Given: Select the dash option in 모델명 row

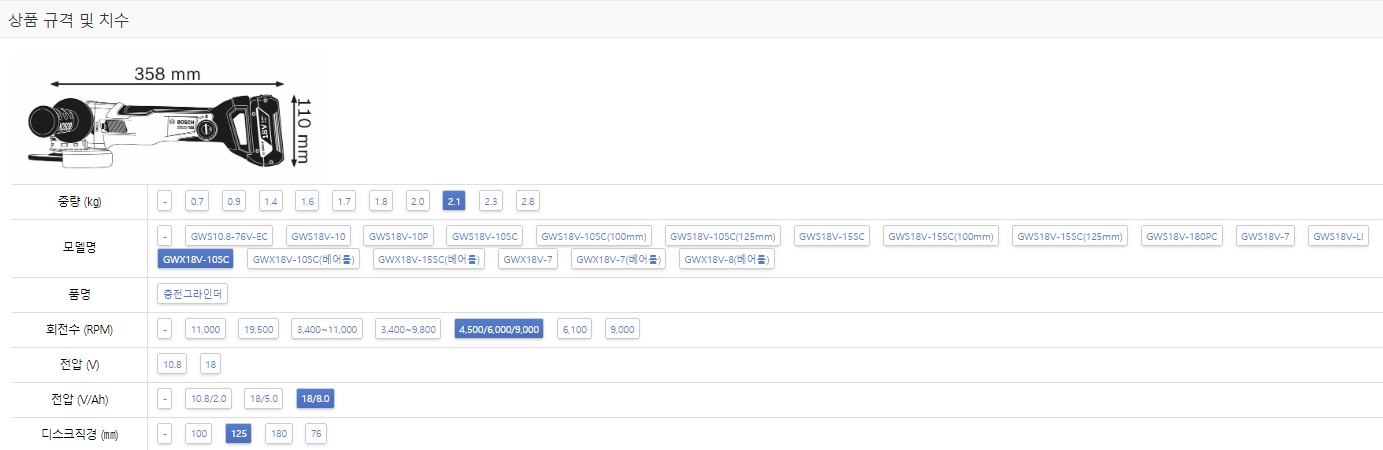Looking at the screenshot, I should coord(165,236).
